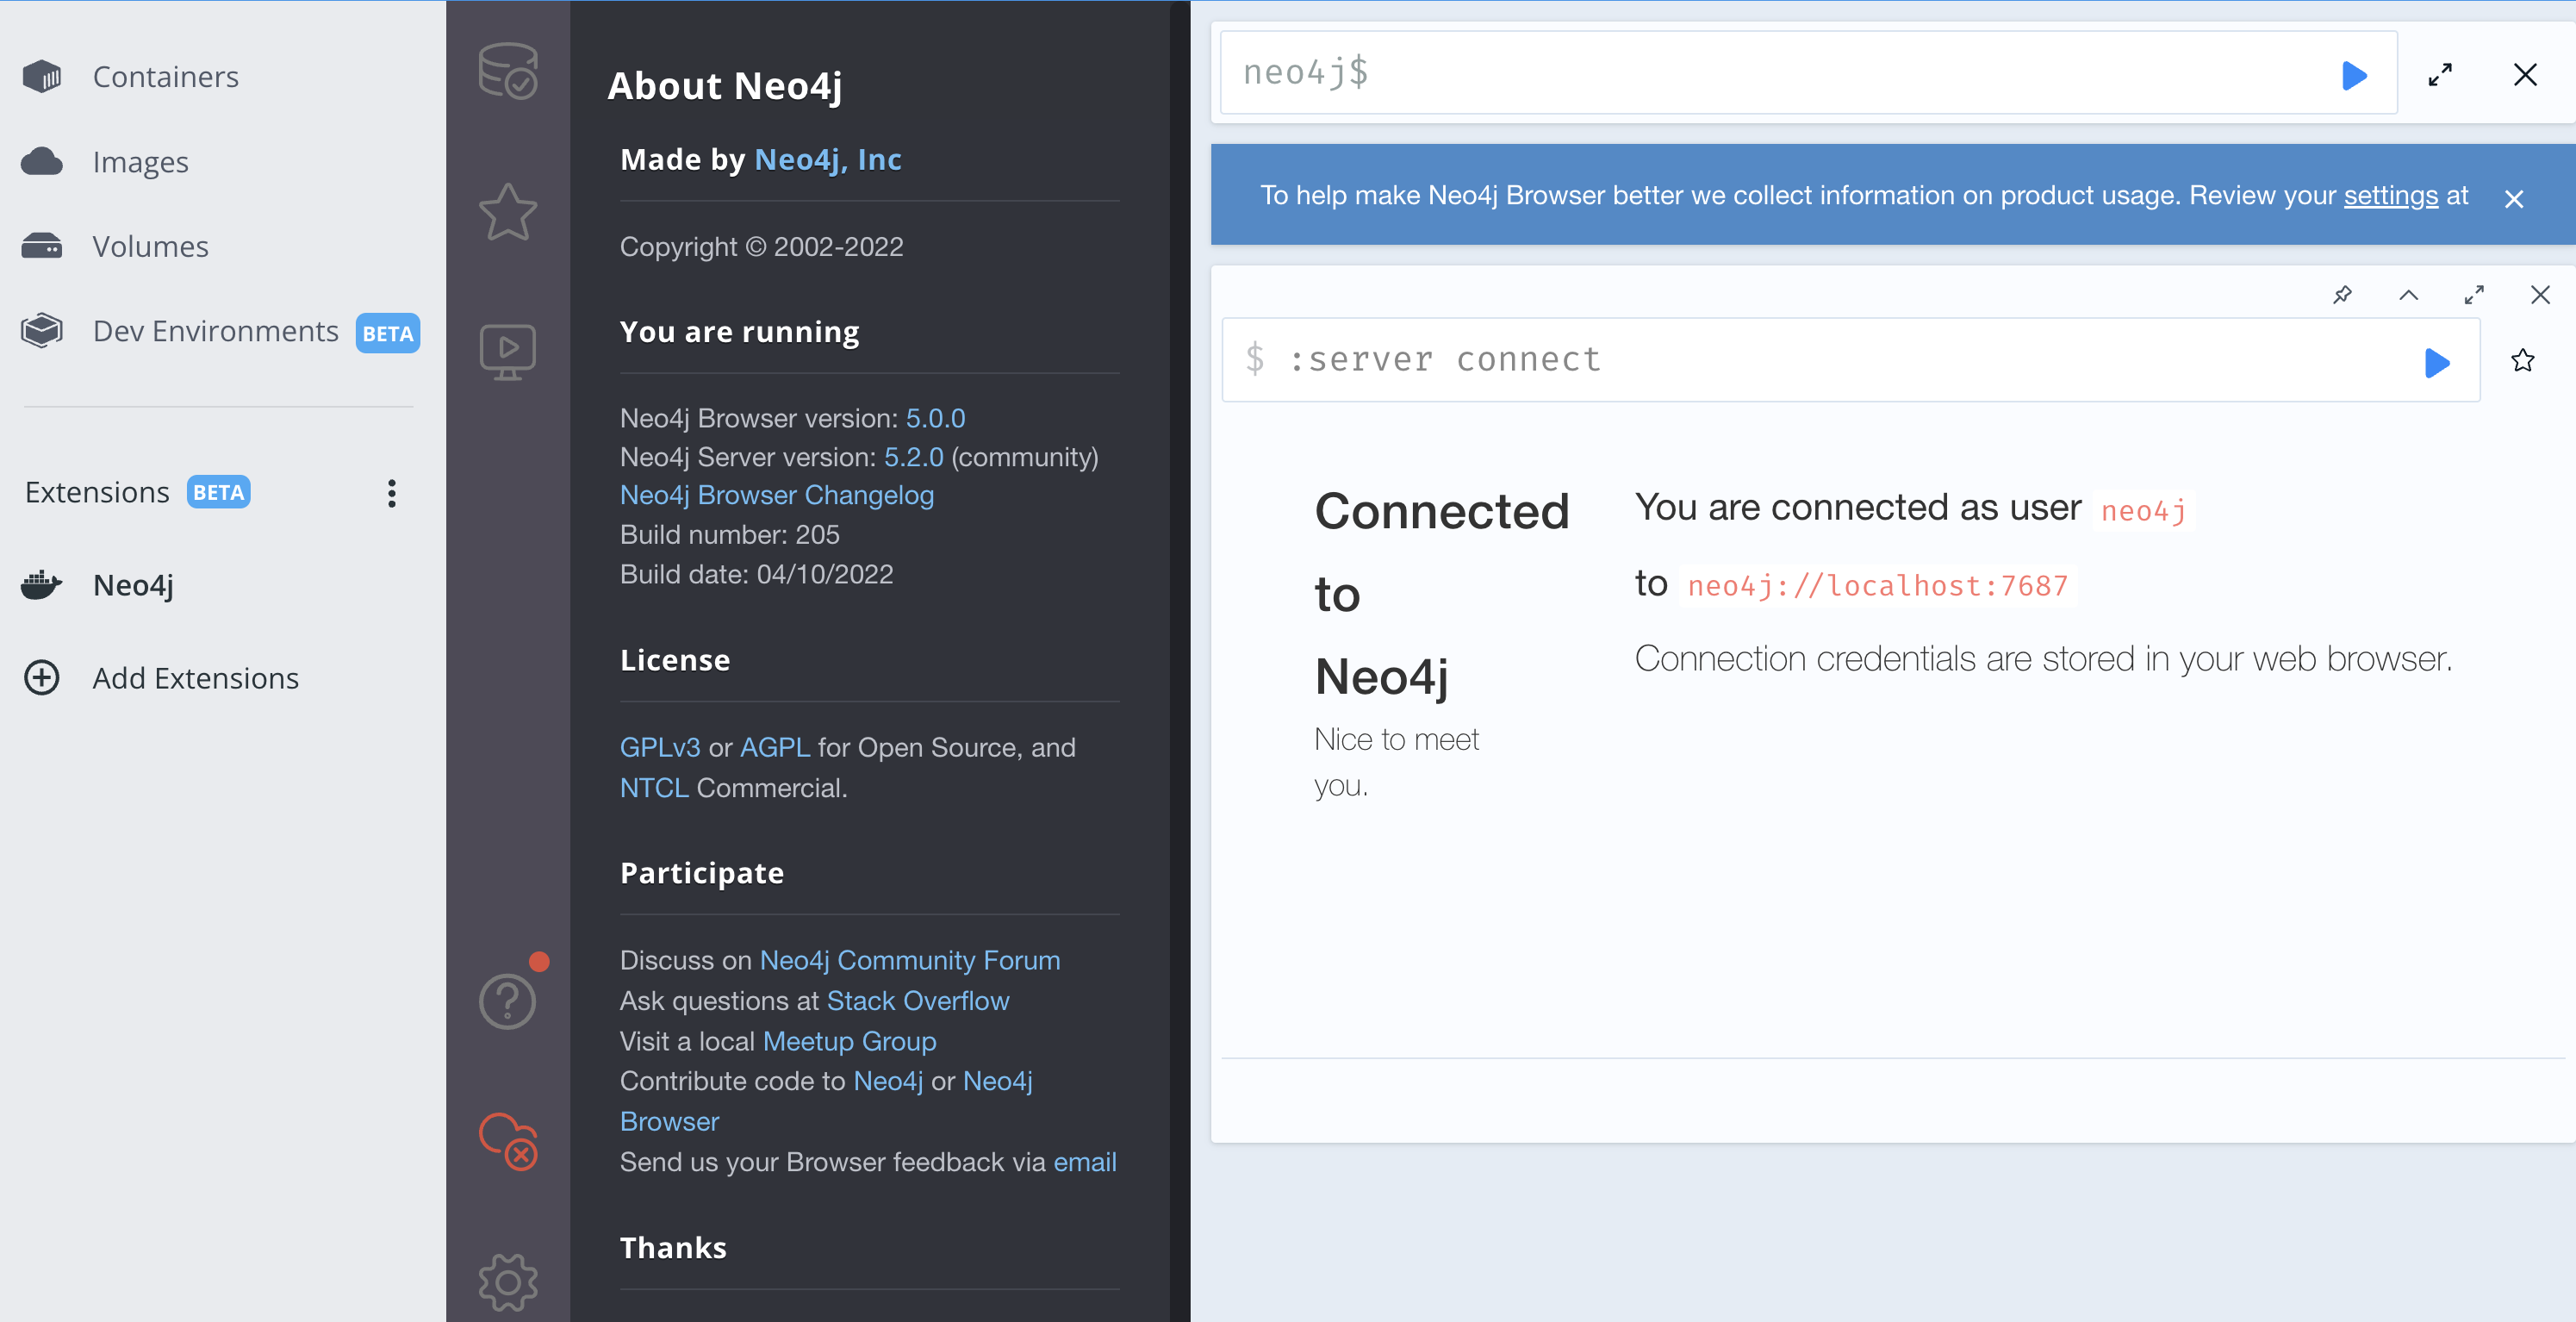The height and width of the screenshot is (1322, 2576).
Task: Open the cloud sync sidebar icon
Action: [508, 1141]
